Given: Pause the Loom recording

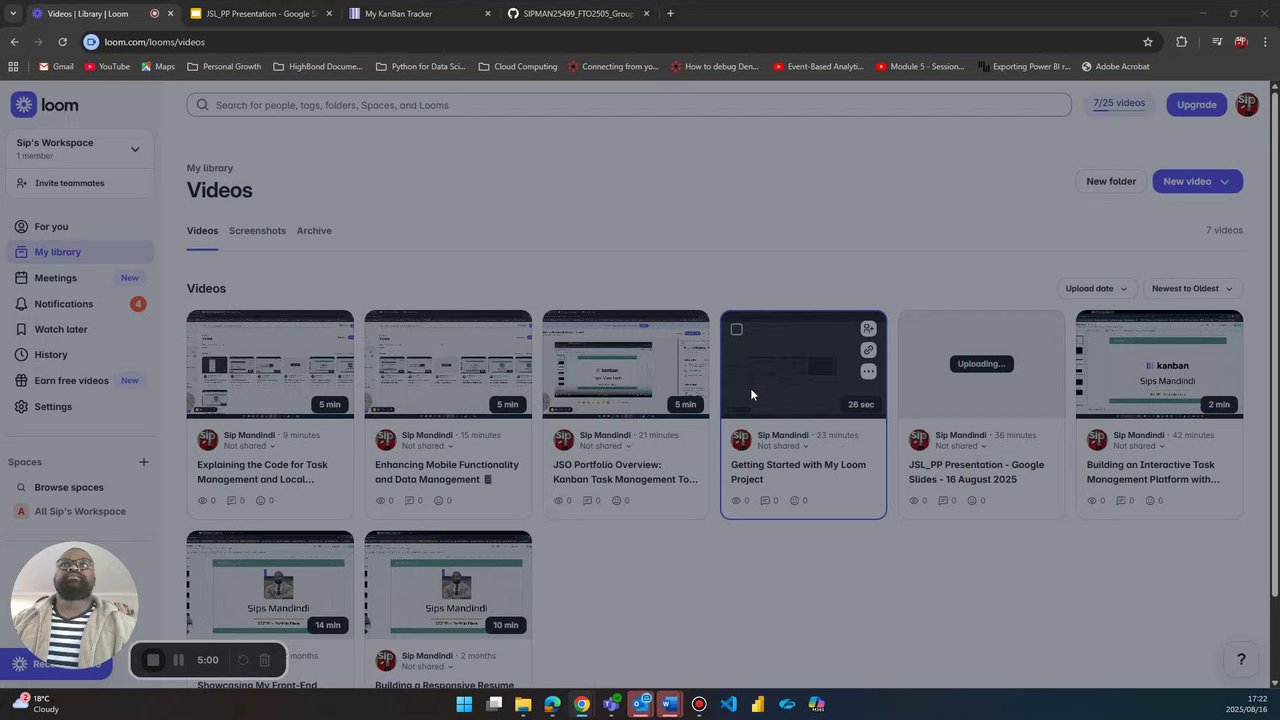Looking at the screenshot, I should (178, 660).
